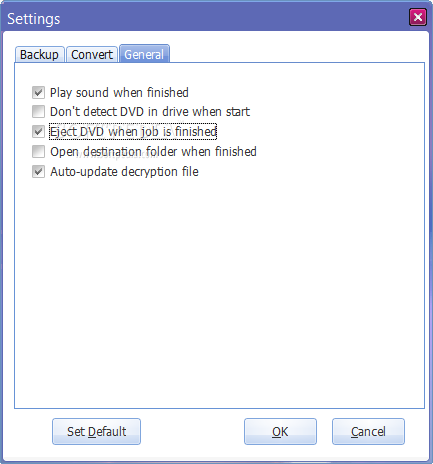Image resolution: width=433 pixels, height=464 pixels.
Task: Untick Eject DVD when job is finished box
Action: coord(38,132)
